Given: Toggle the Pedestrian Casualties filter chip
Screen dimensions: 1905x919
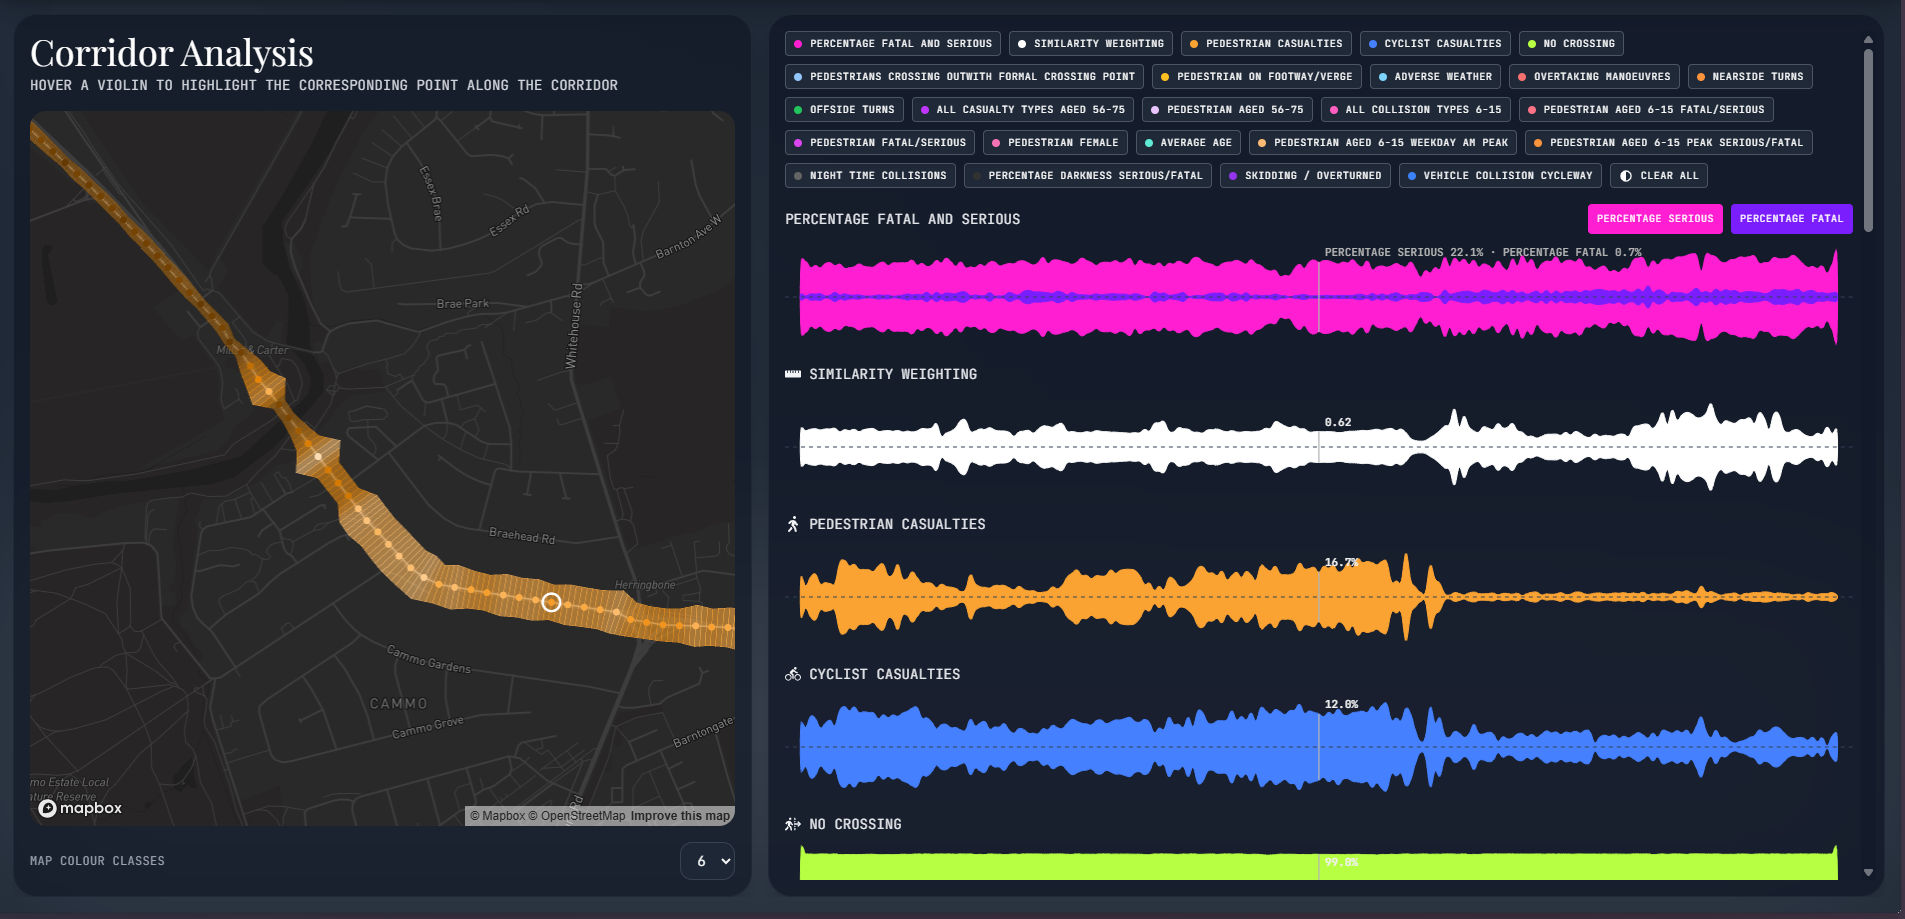Looking at the screenshot, I should tap(1266, 44).
